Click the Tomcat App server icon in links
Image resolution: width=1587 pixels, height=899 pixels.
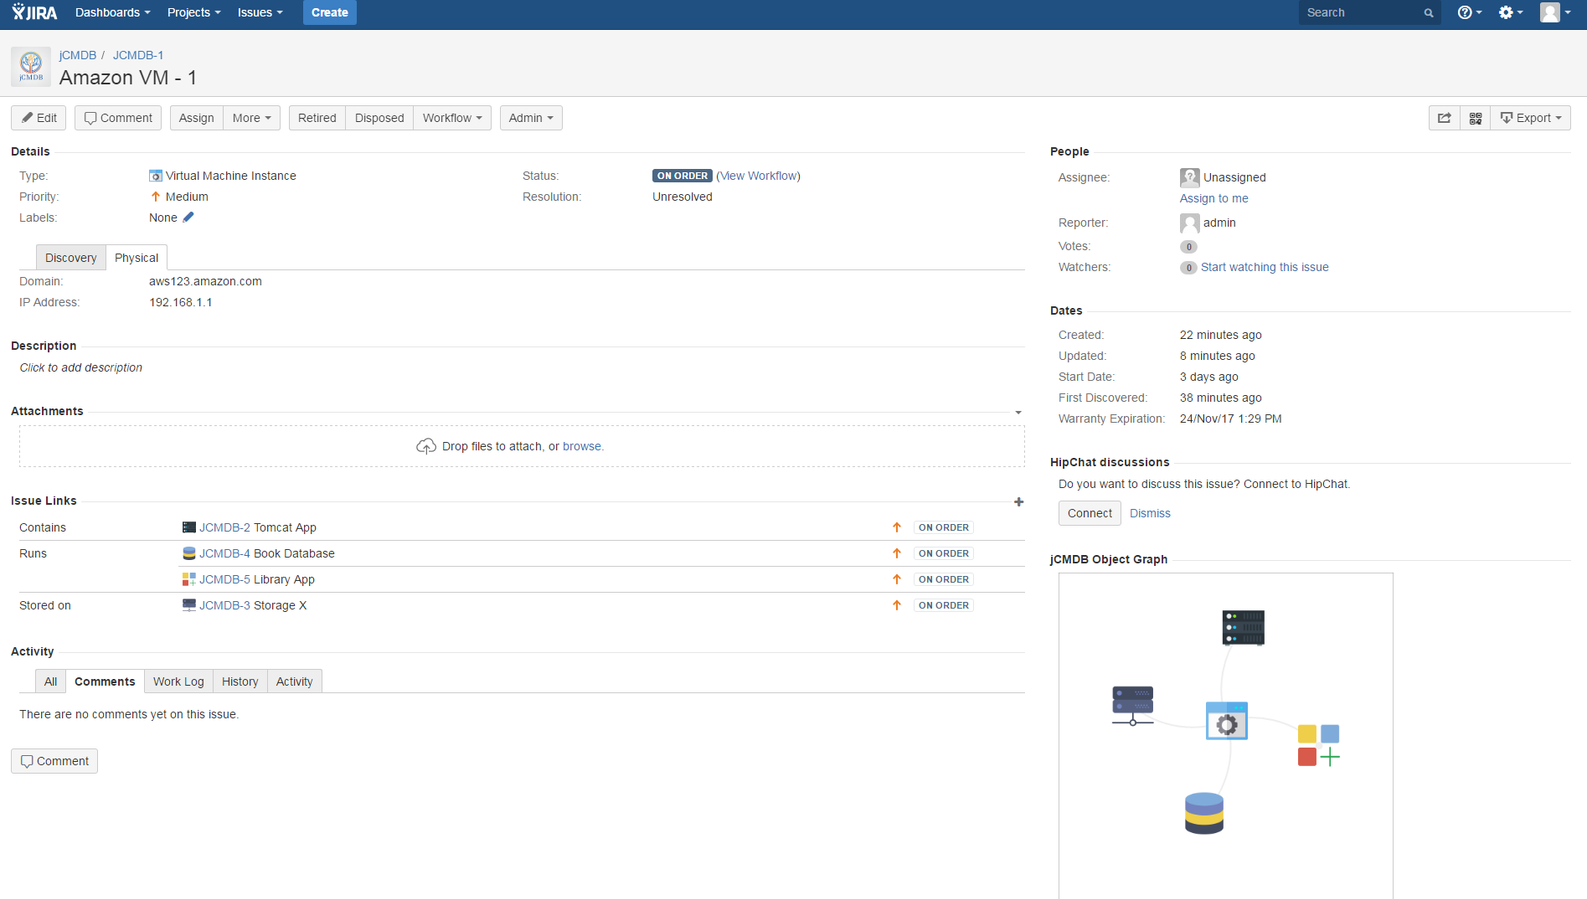point(189,527)
